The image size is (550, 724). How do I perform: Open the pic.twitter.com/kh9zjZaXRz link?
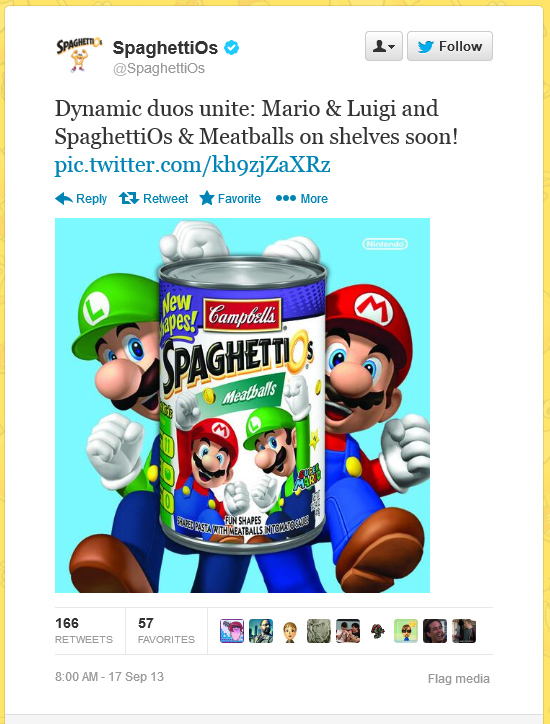point(193,164)
